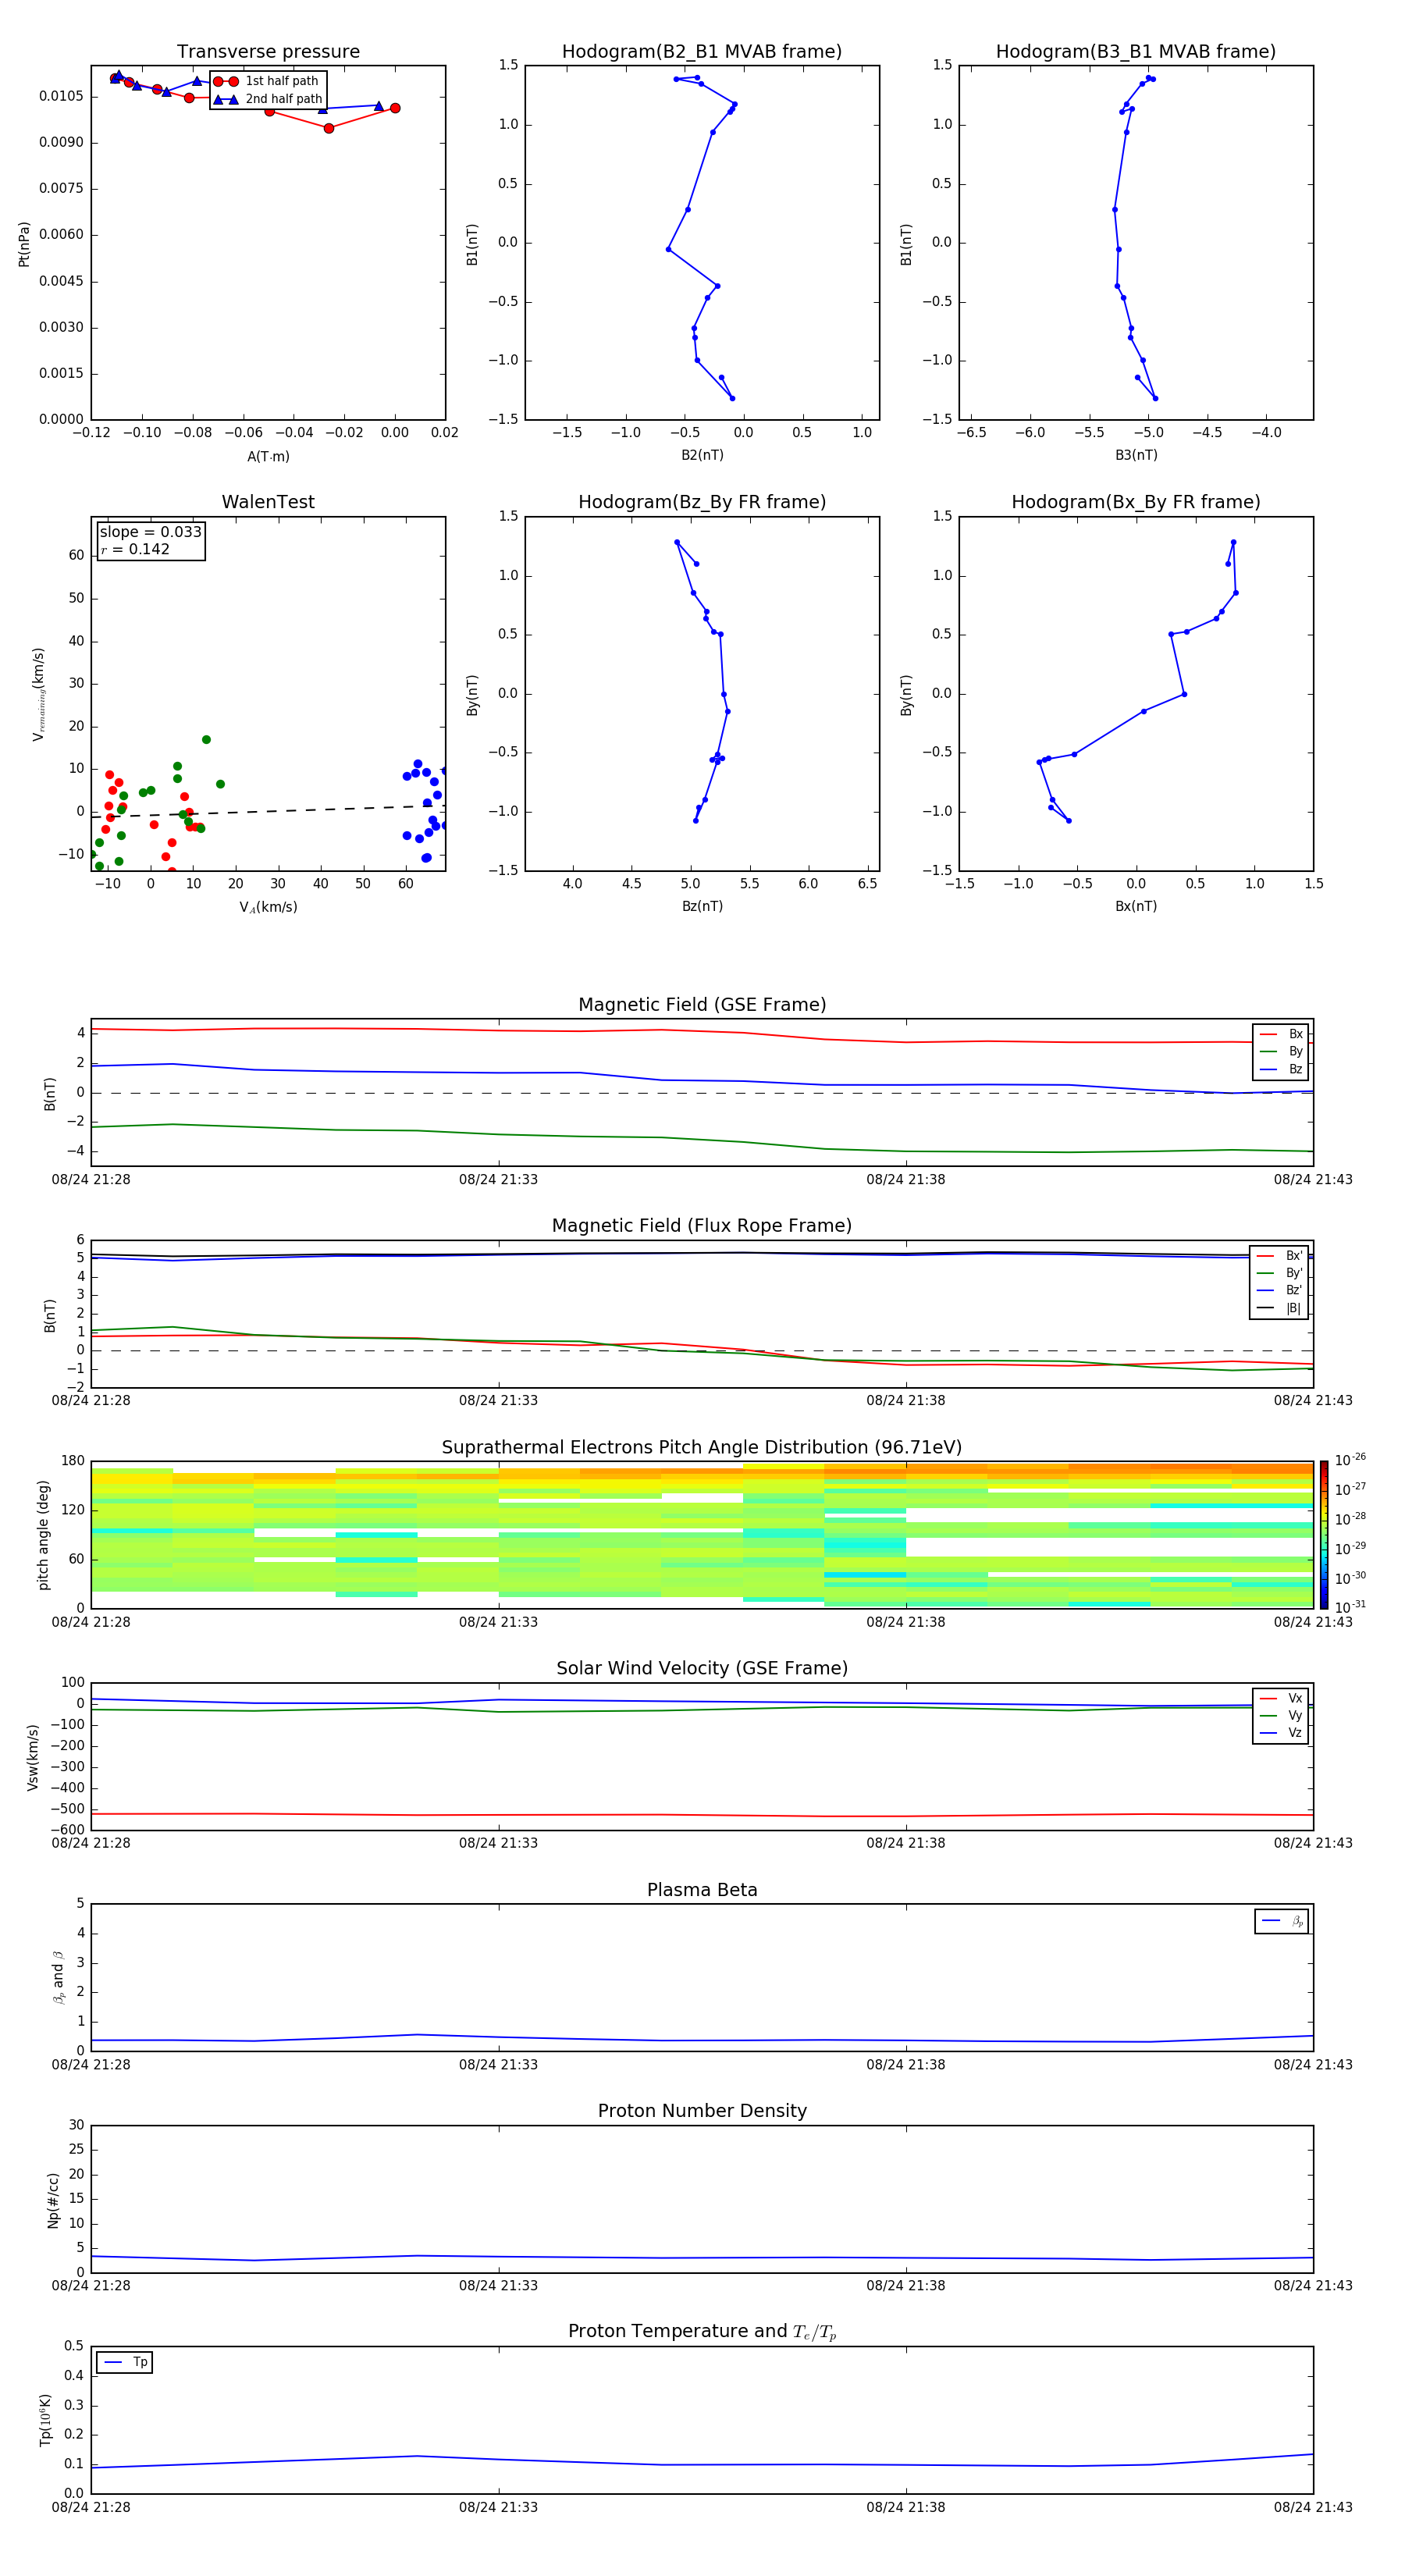Click the 'V_remaining(km/s)' y-axis label
The width and height of the screenshot is (1405, 2576).
[x=38, y=694]
